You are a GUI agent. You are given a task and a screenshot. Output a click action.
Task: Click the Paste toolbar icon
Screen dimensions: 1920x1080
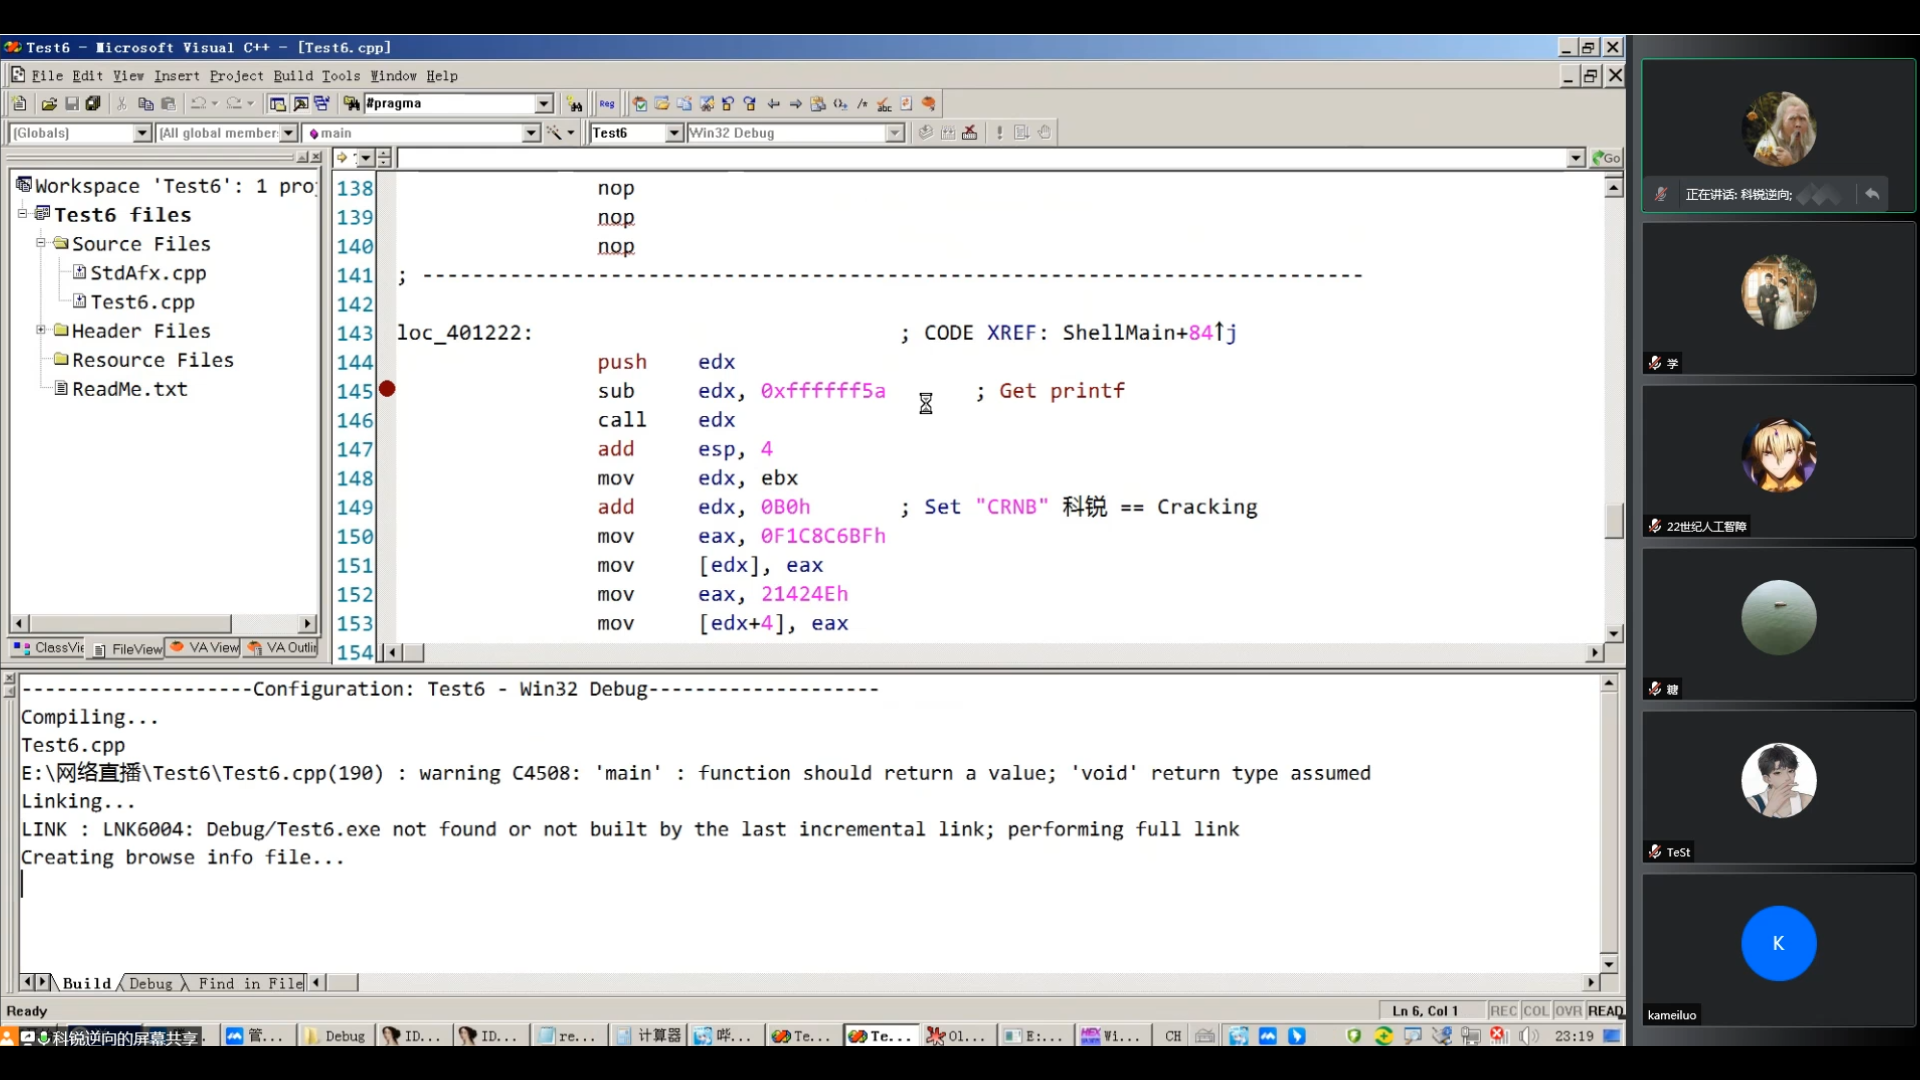click(x=168, y=103)
